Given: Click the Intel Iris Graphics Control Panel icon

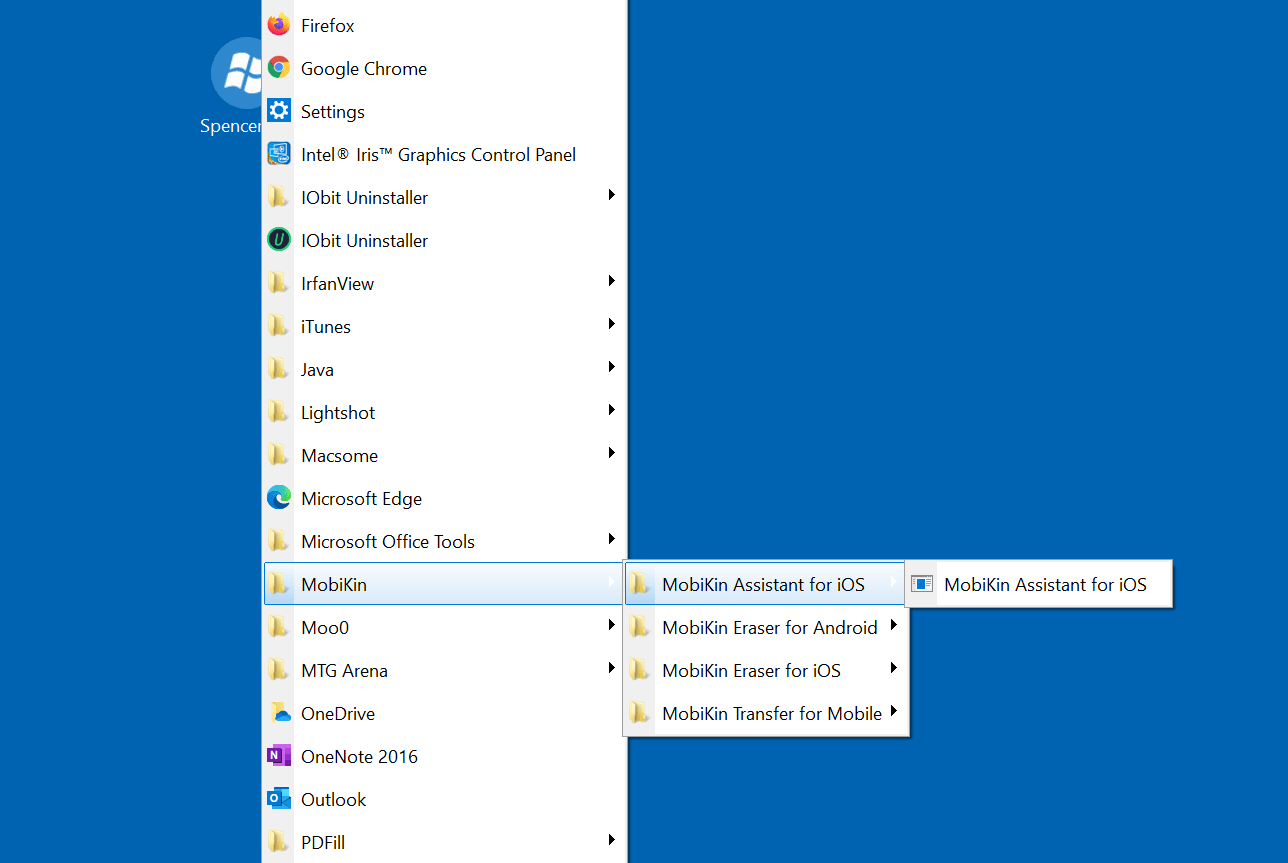Looking at the screenshot, I should pos(279,154).
